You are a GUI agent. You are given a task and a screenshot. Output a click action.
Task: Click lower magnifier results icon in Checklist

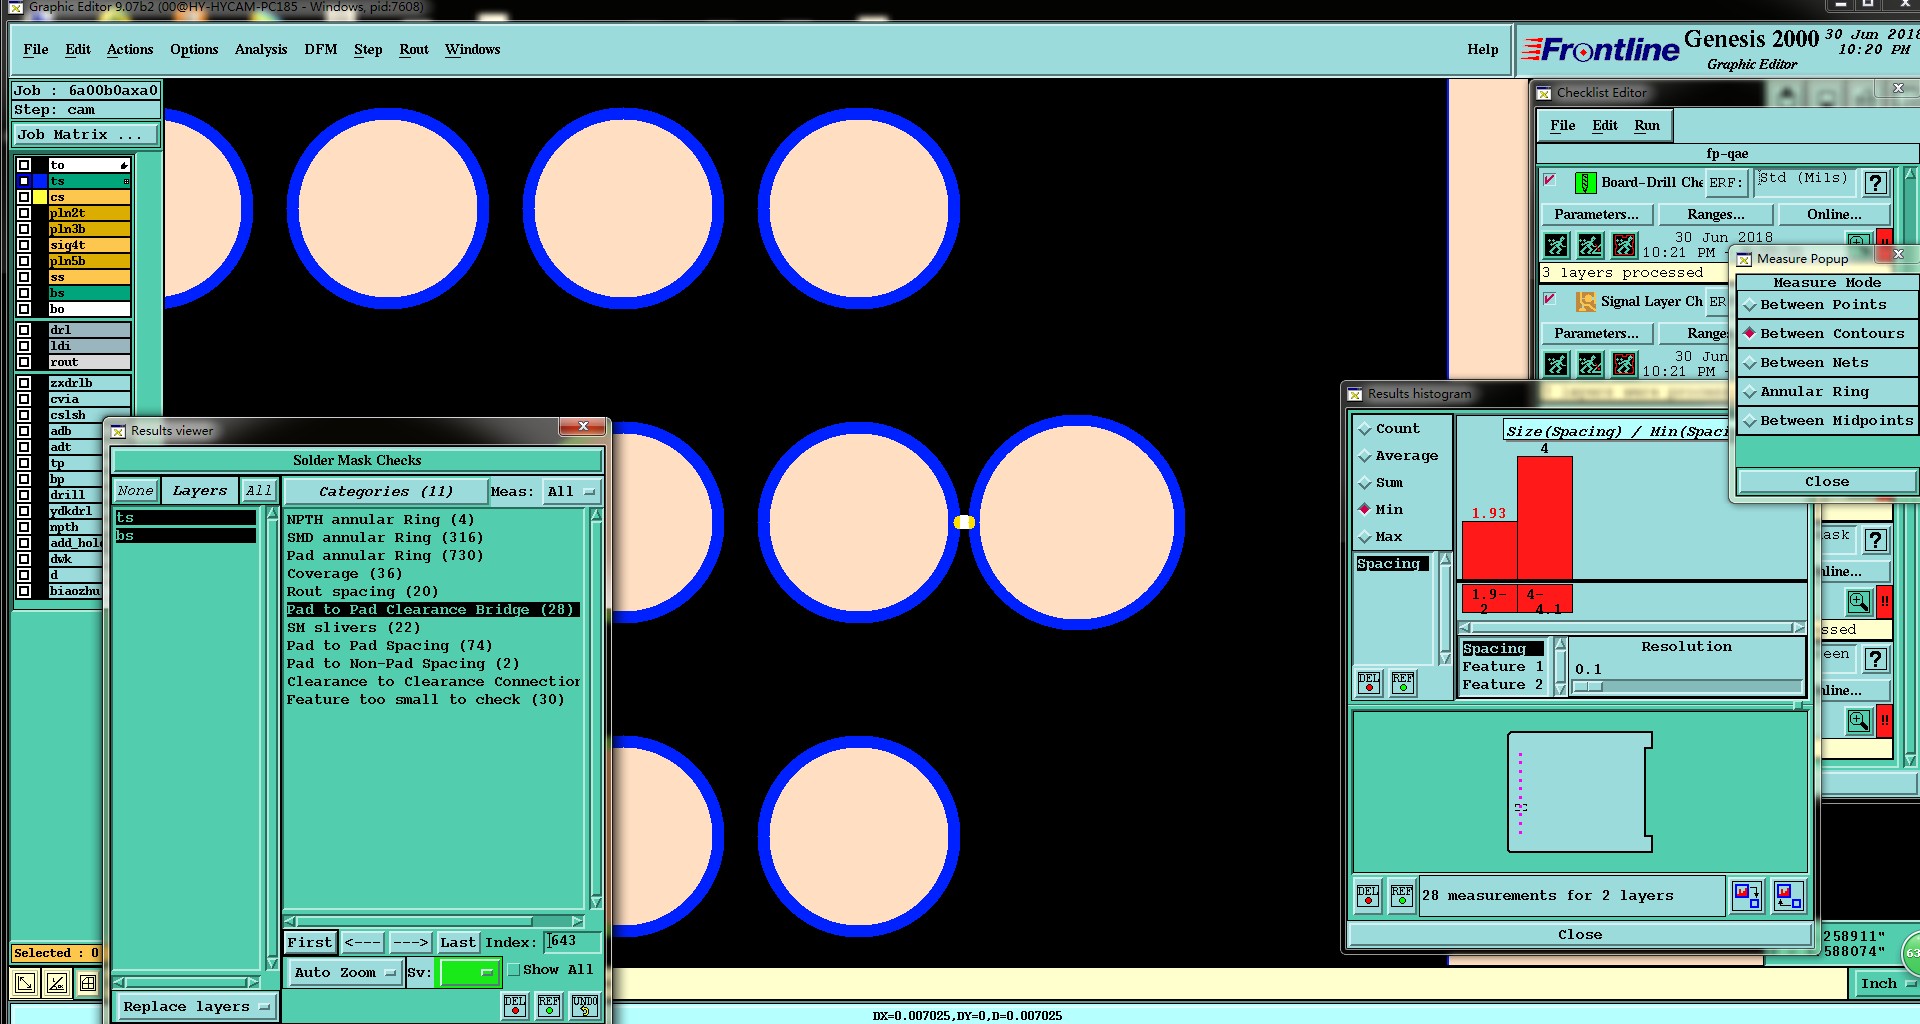[1859, 721]
